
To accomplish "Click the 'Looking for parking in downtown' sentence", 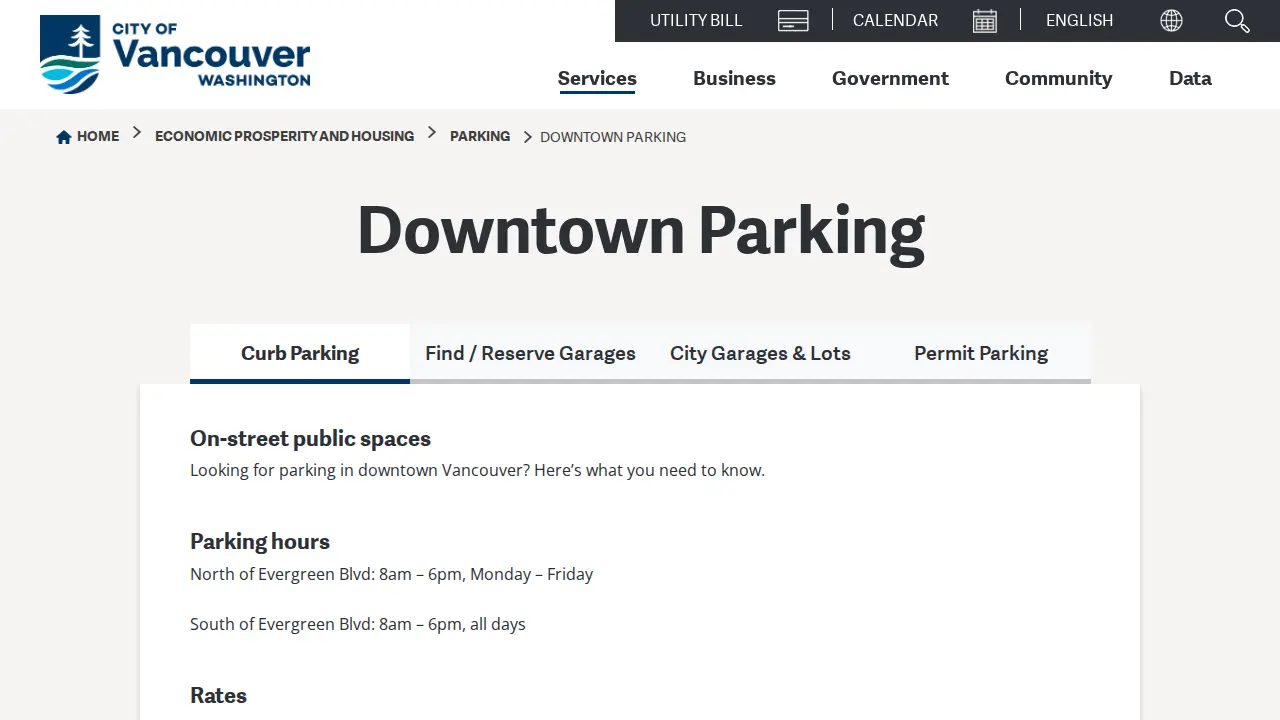I will pos(477,470).
